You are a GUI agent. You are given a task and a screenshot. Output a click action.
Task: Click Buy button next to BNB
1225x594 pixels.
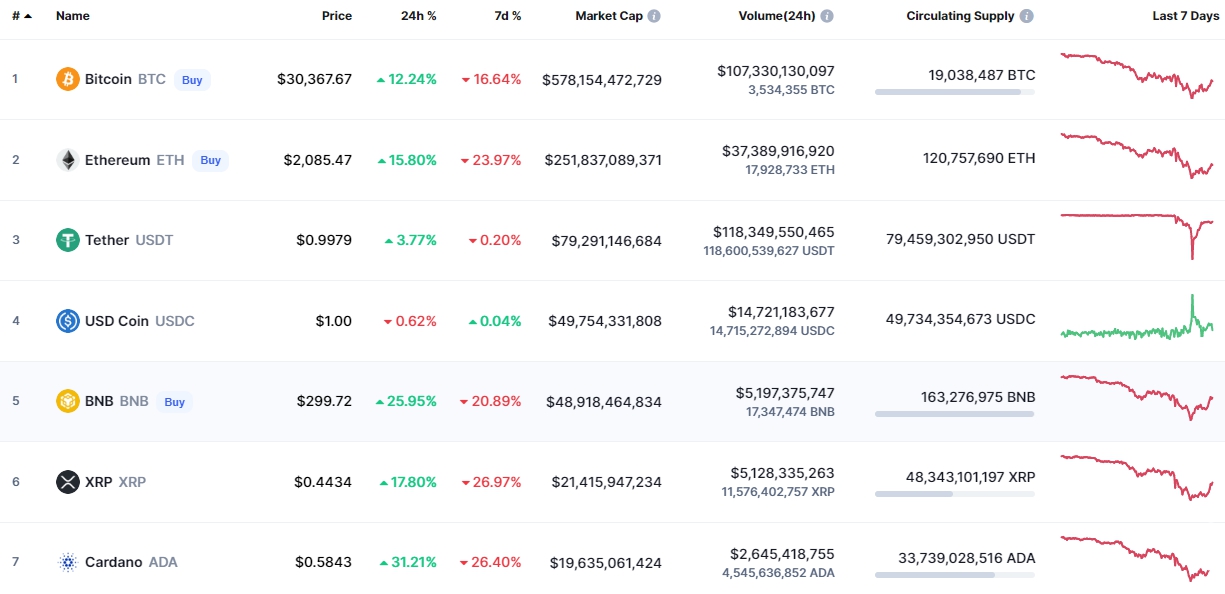[x=175, y=402]
